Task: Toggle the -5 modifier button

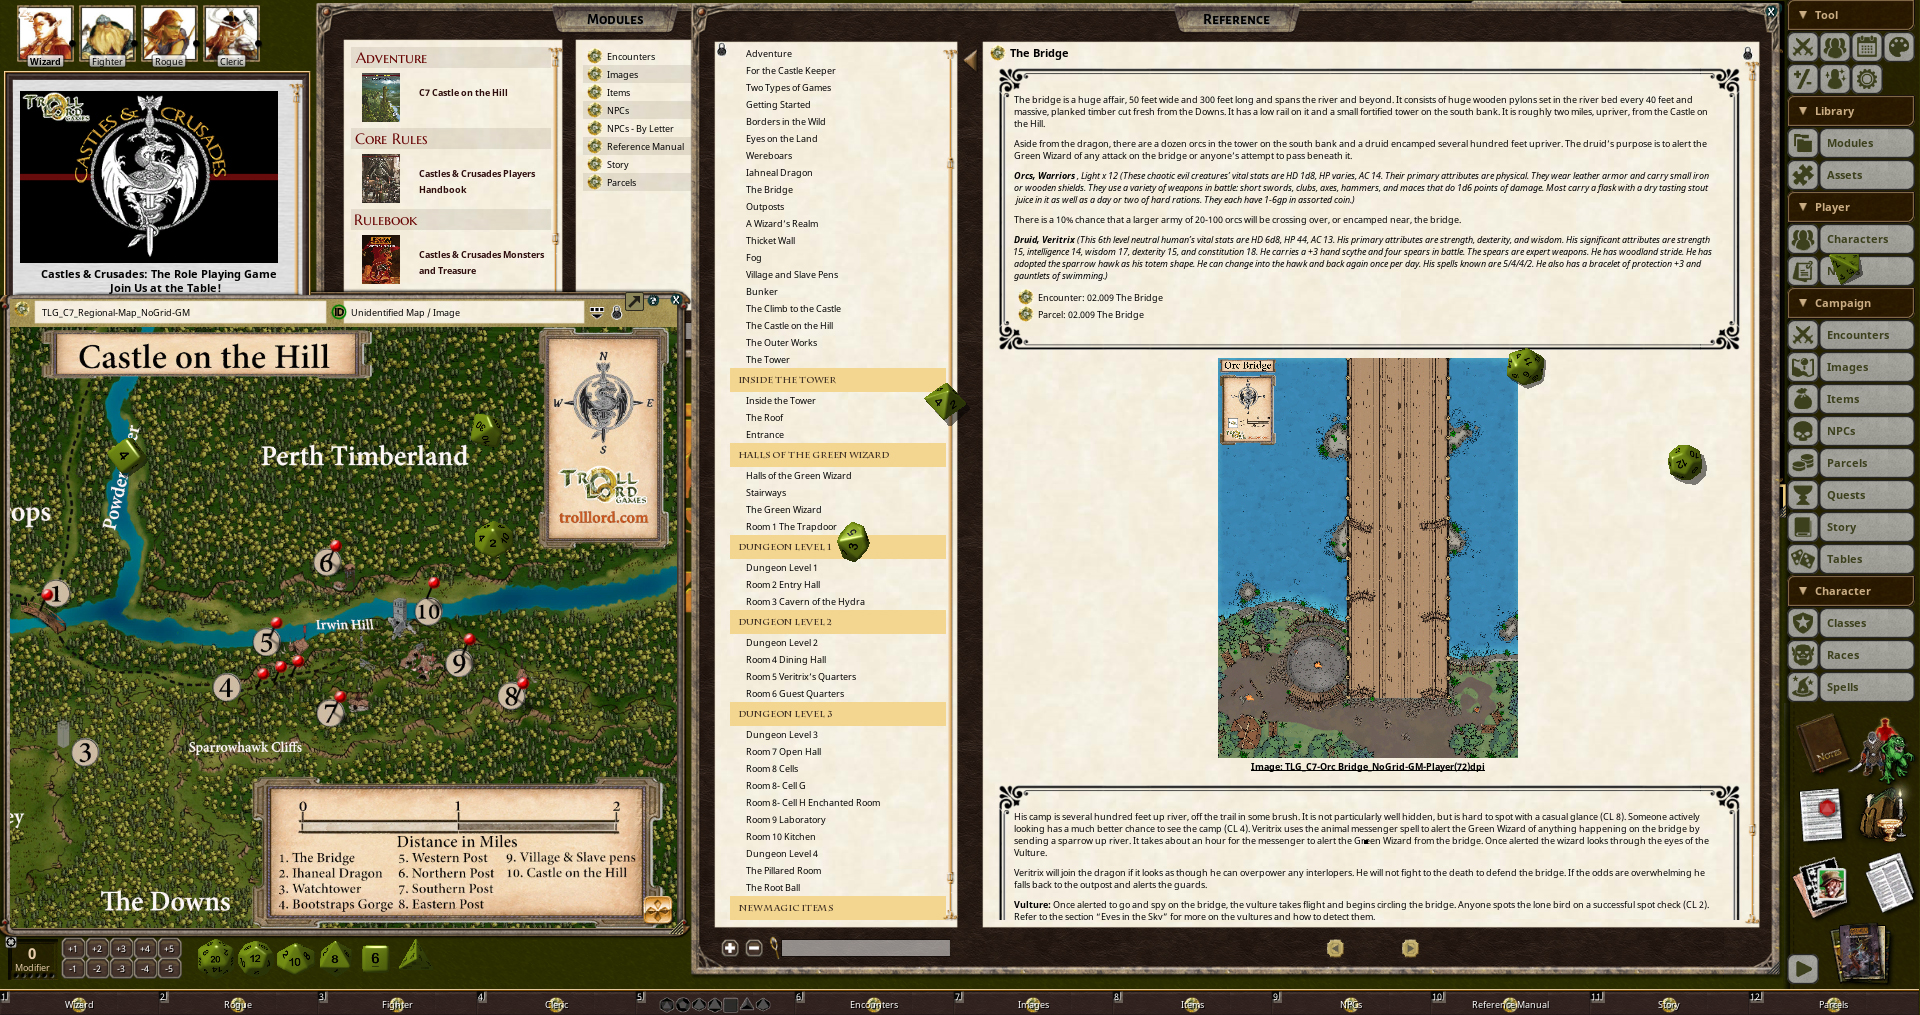Action: click(169, 968)
